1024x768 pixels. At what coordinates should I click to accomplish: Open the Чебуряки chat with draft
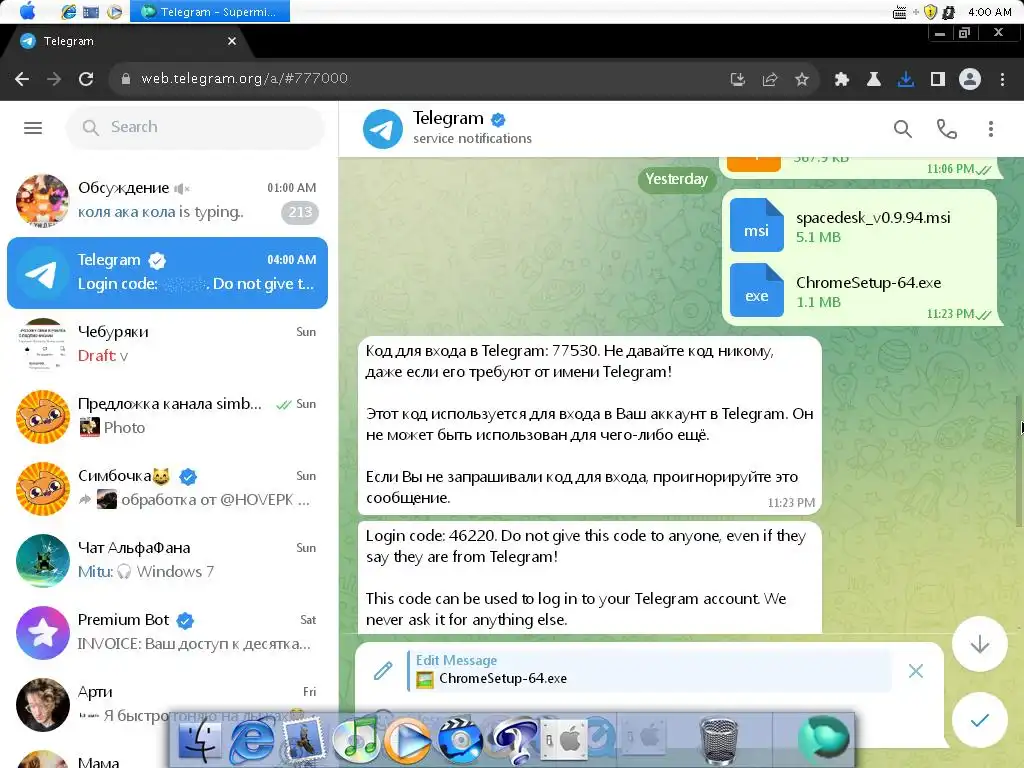(167, 344)
